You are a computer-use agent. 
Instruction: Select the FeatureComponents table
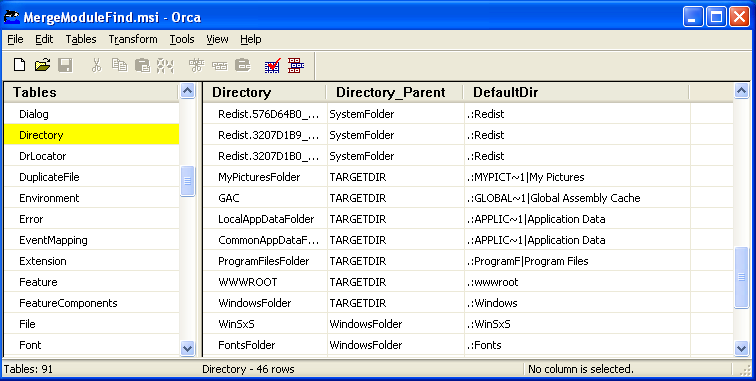point(92,303)
